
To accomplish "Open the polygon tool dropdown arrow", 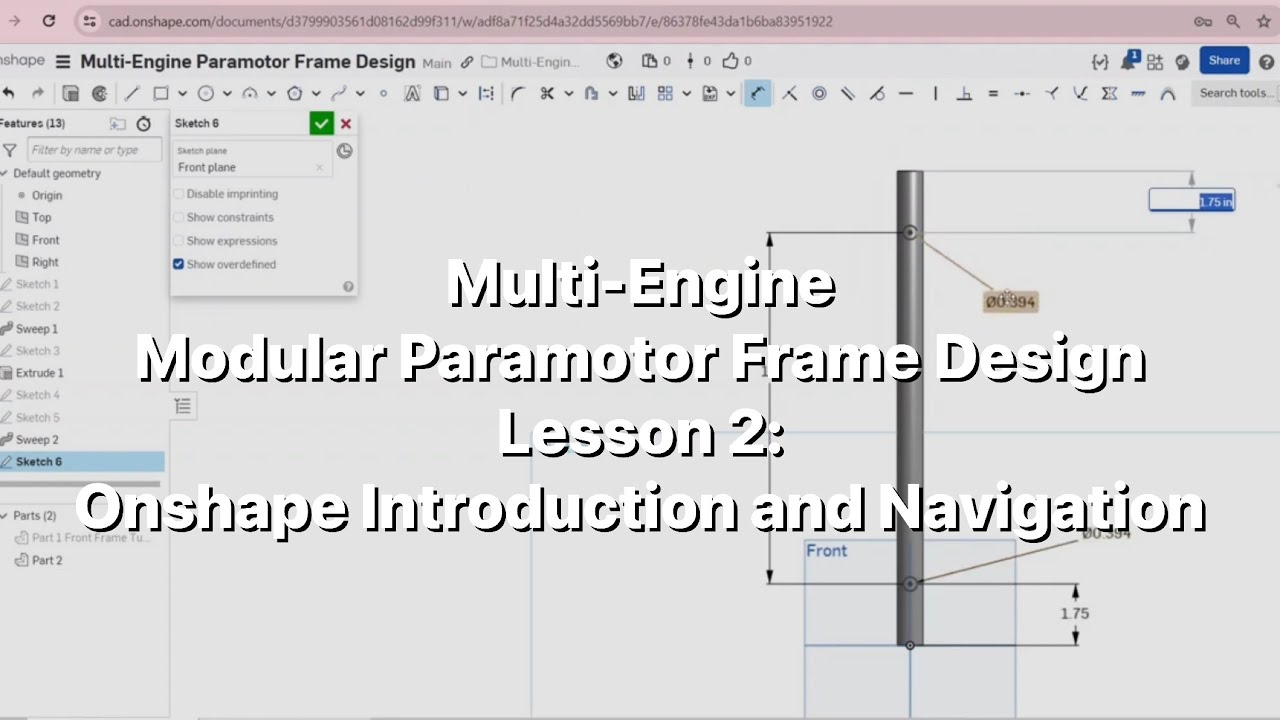I will [315, 93].
